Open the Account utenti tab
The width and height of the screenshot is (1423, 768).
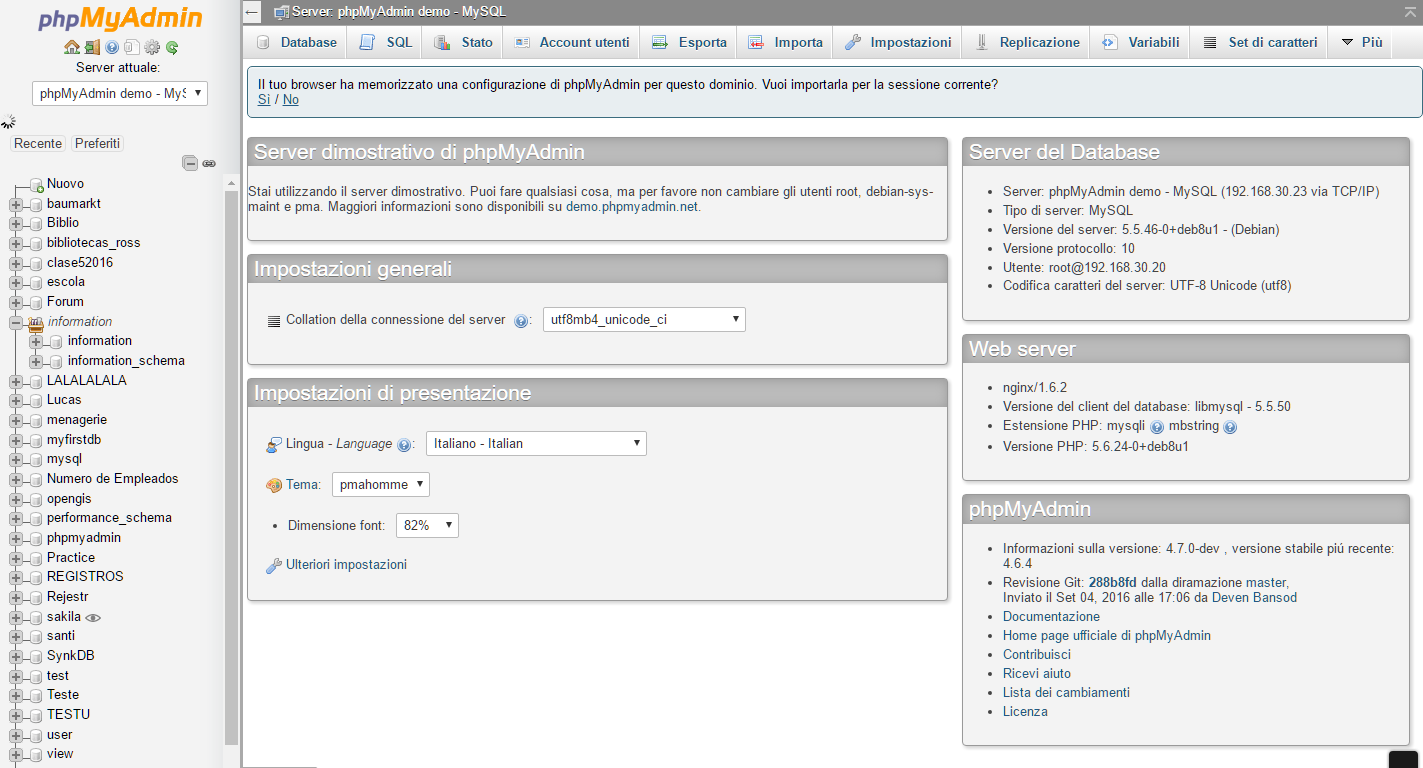coord(571,42)
